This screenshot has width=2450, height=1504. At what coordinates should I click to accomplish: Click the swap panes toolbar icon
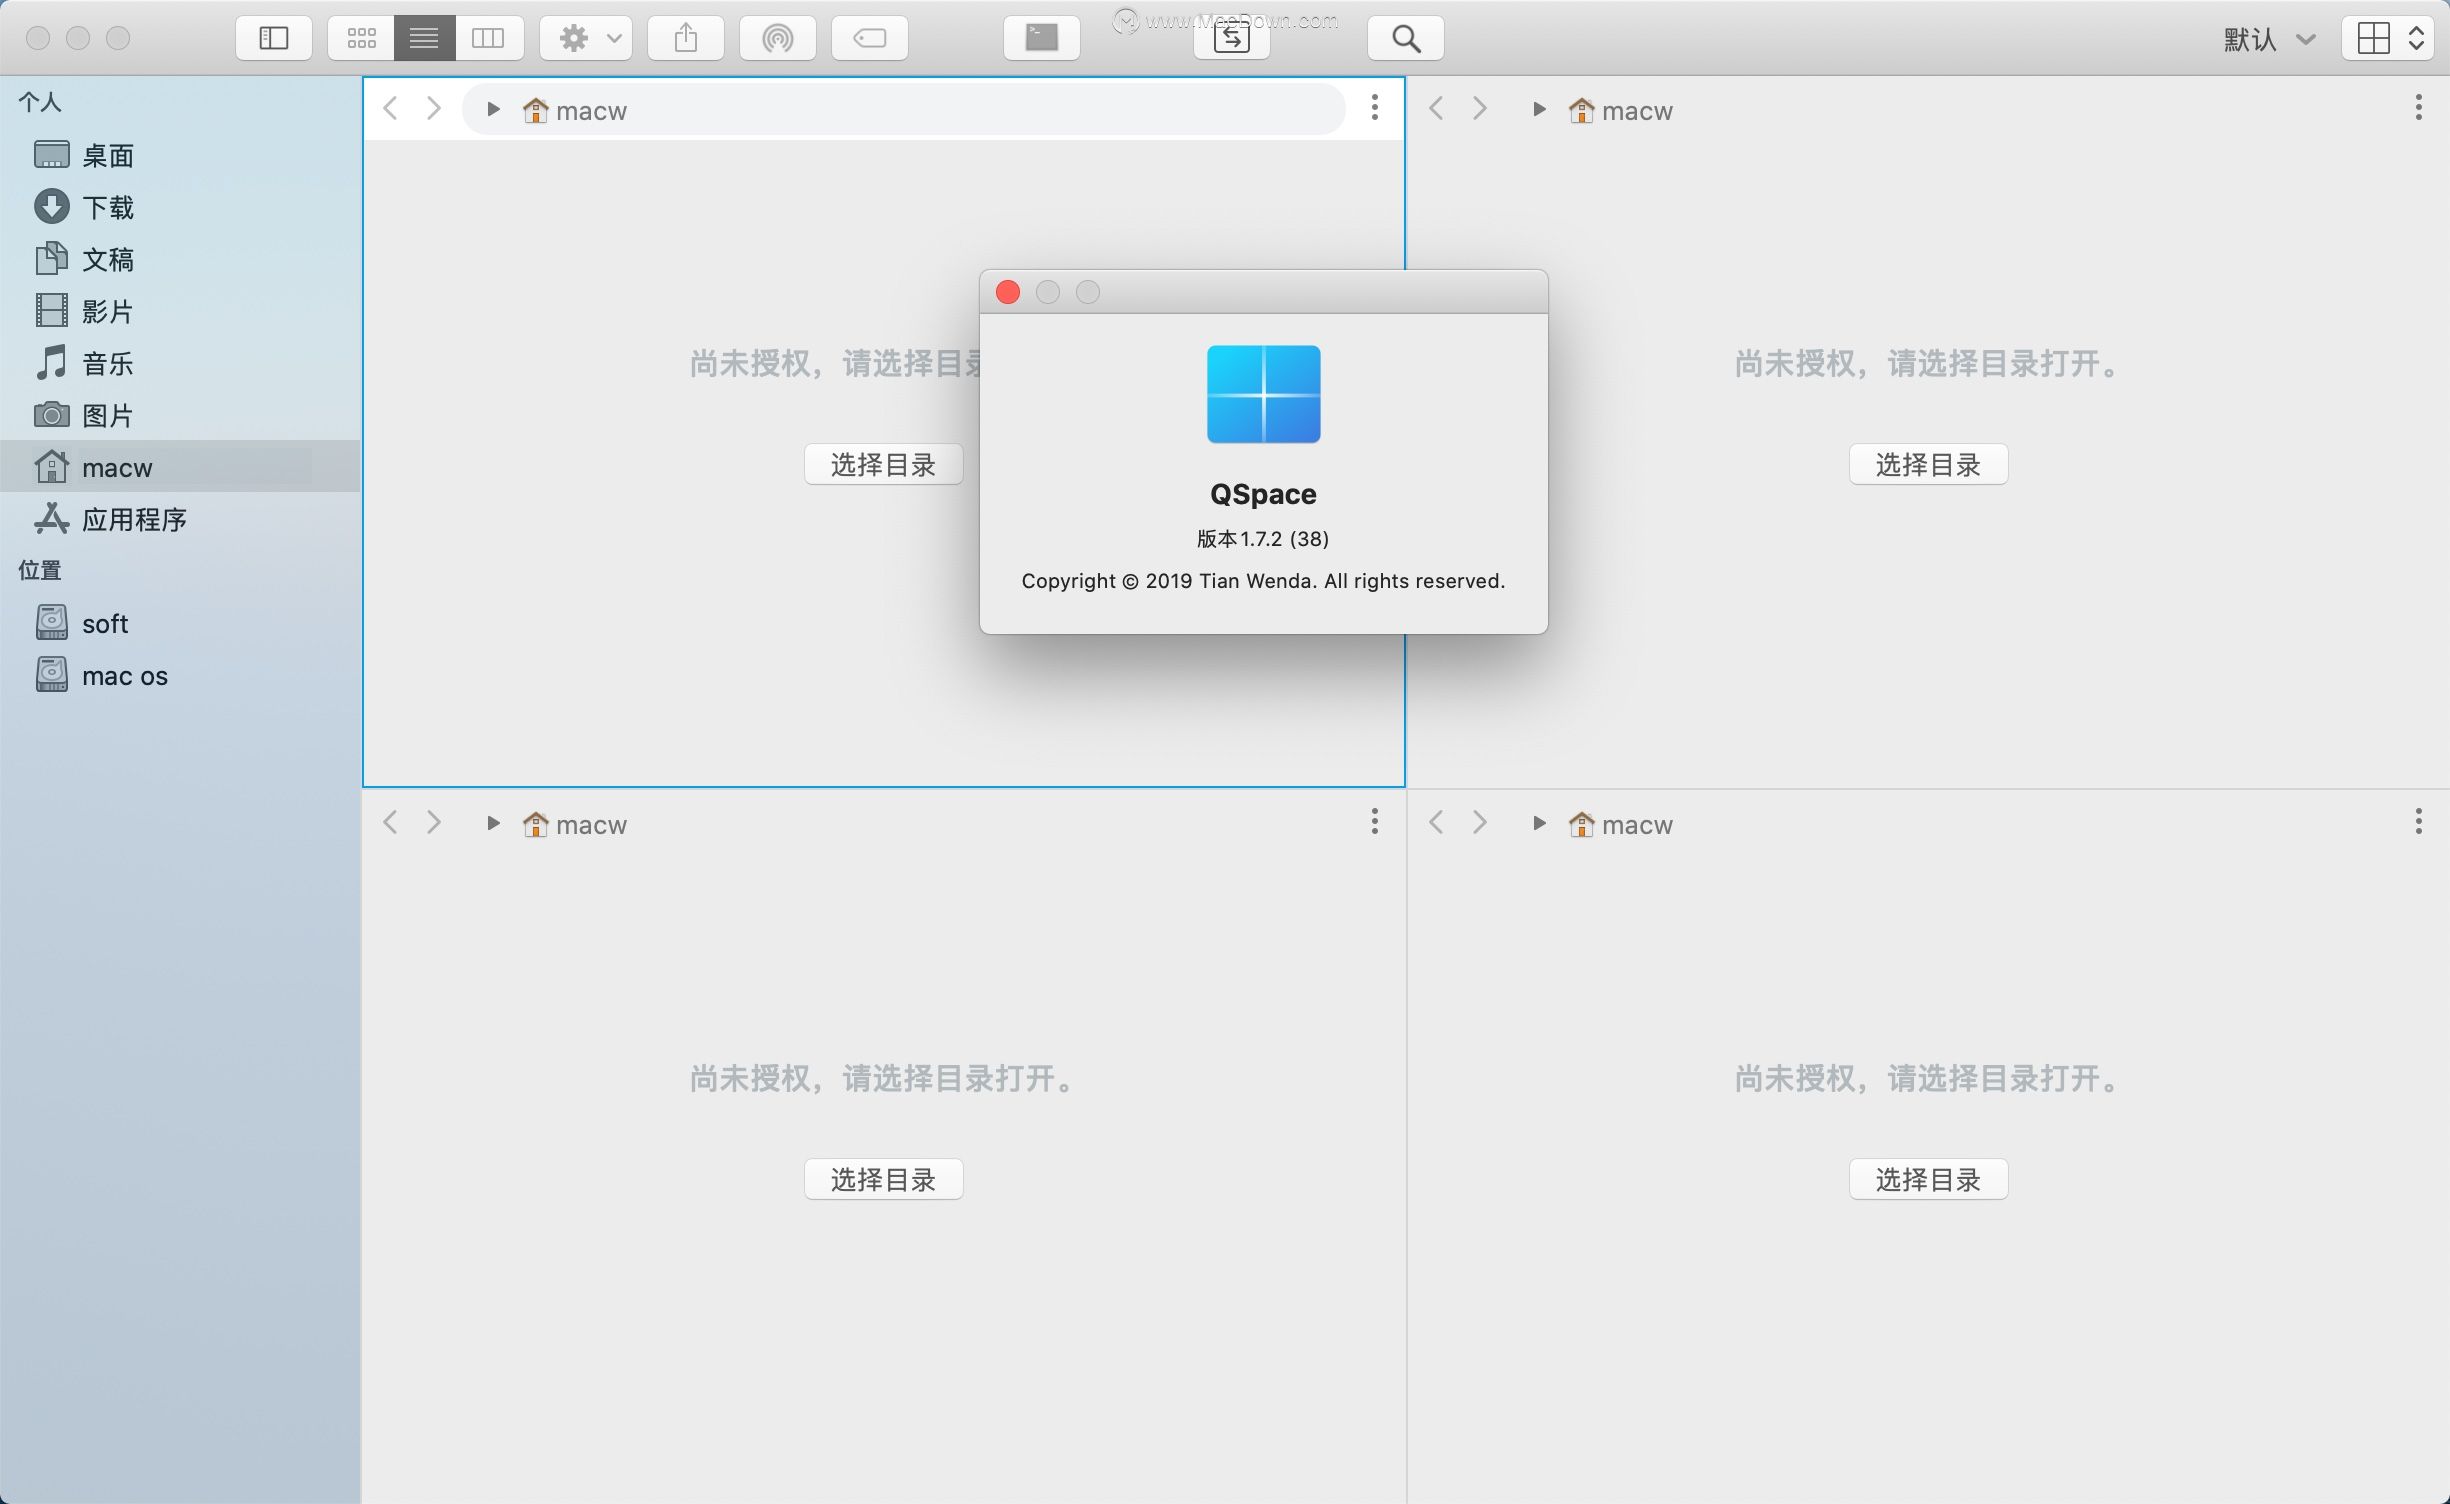click(x=1231, y=38)
